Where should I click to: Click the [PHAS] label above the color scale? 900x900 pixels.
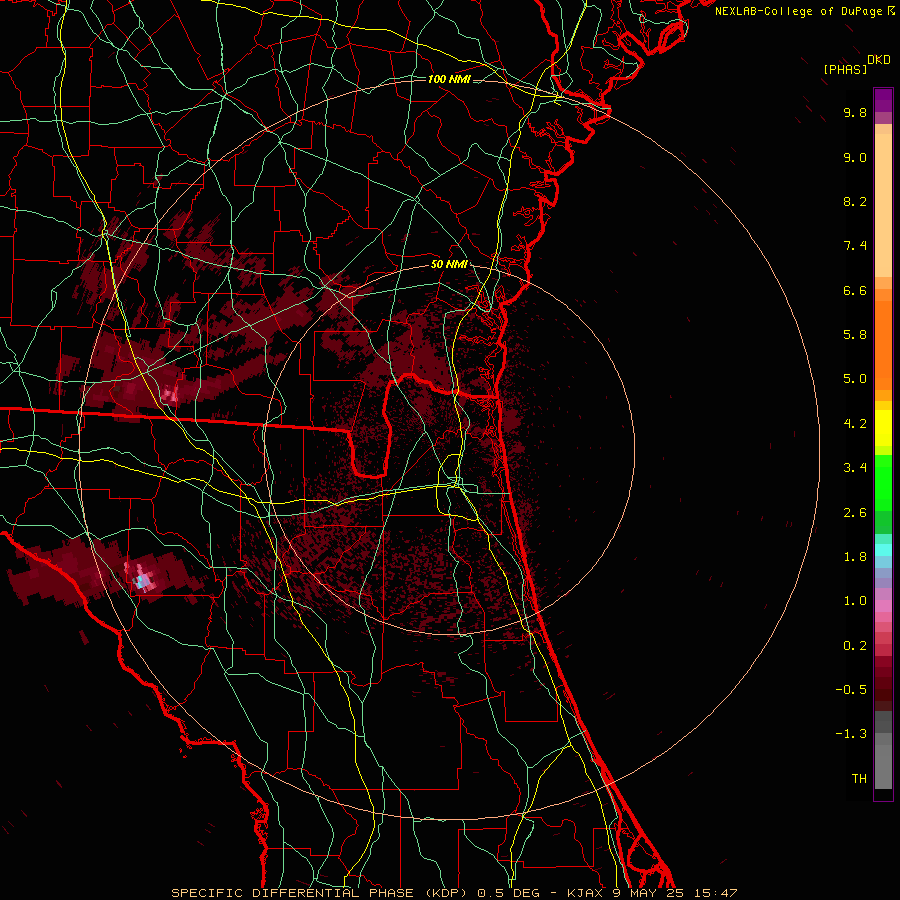[845, 69]
